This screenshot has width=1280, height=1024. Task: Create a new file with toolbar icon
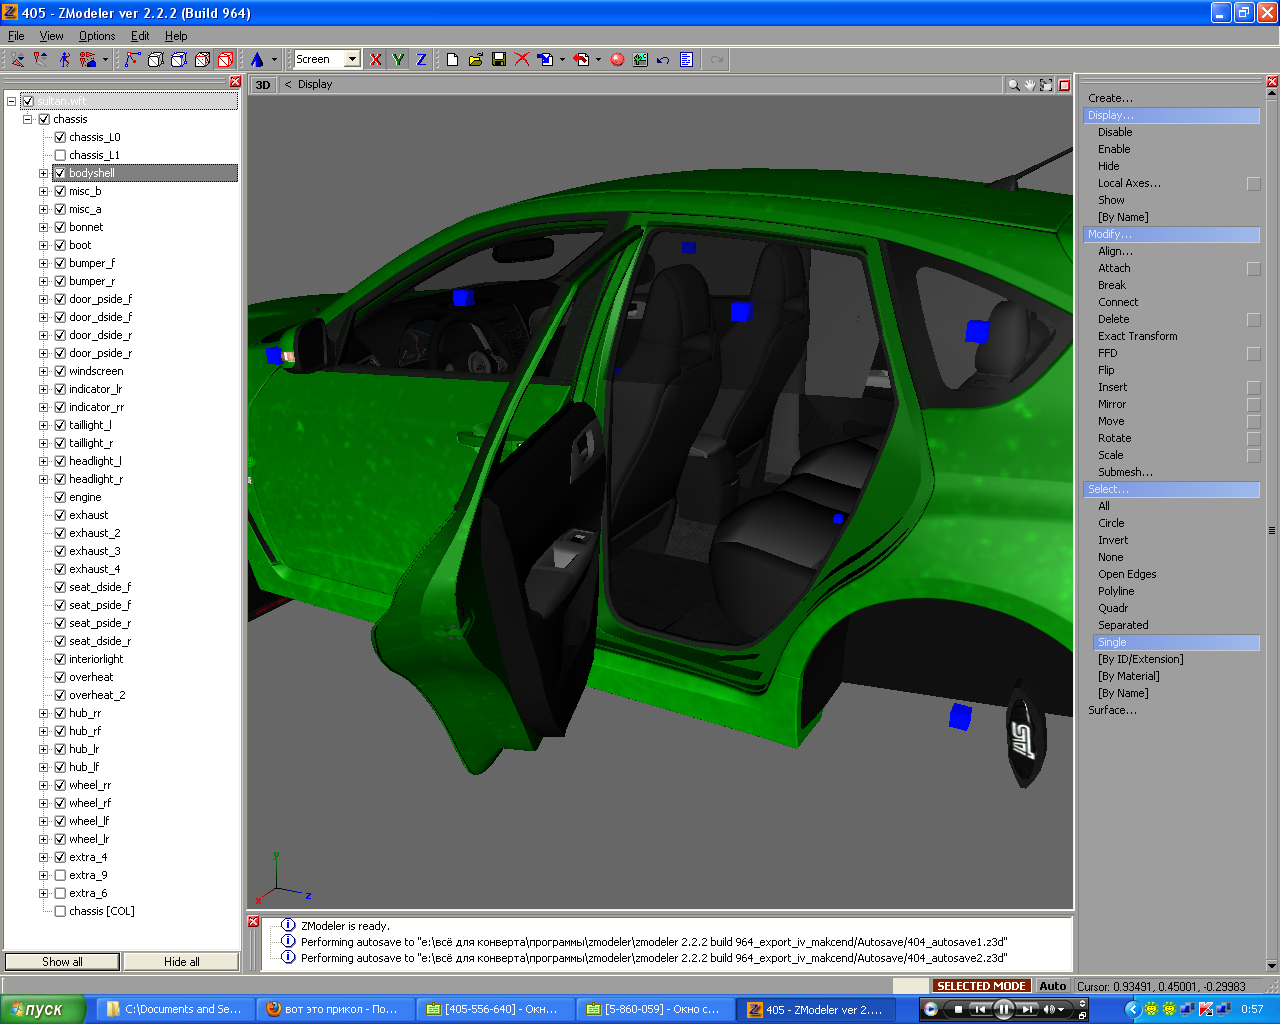452,60
